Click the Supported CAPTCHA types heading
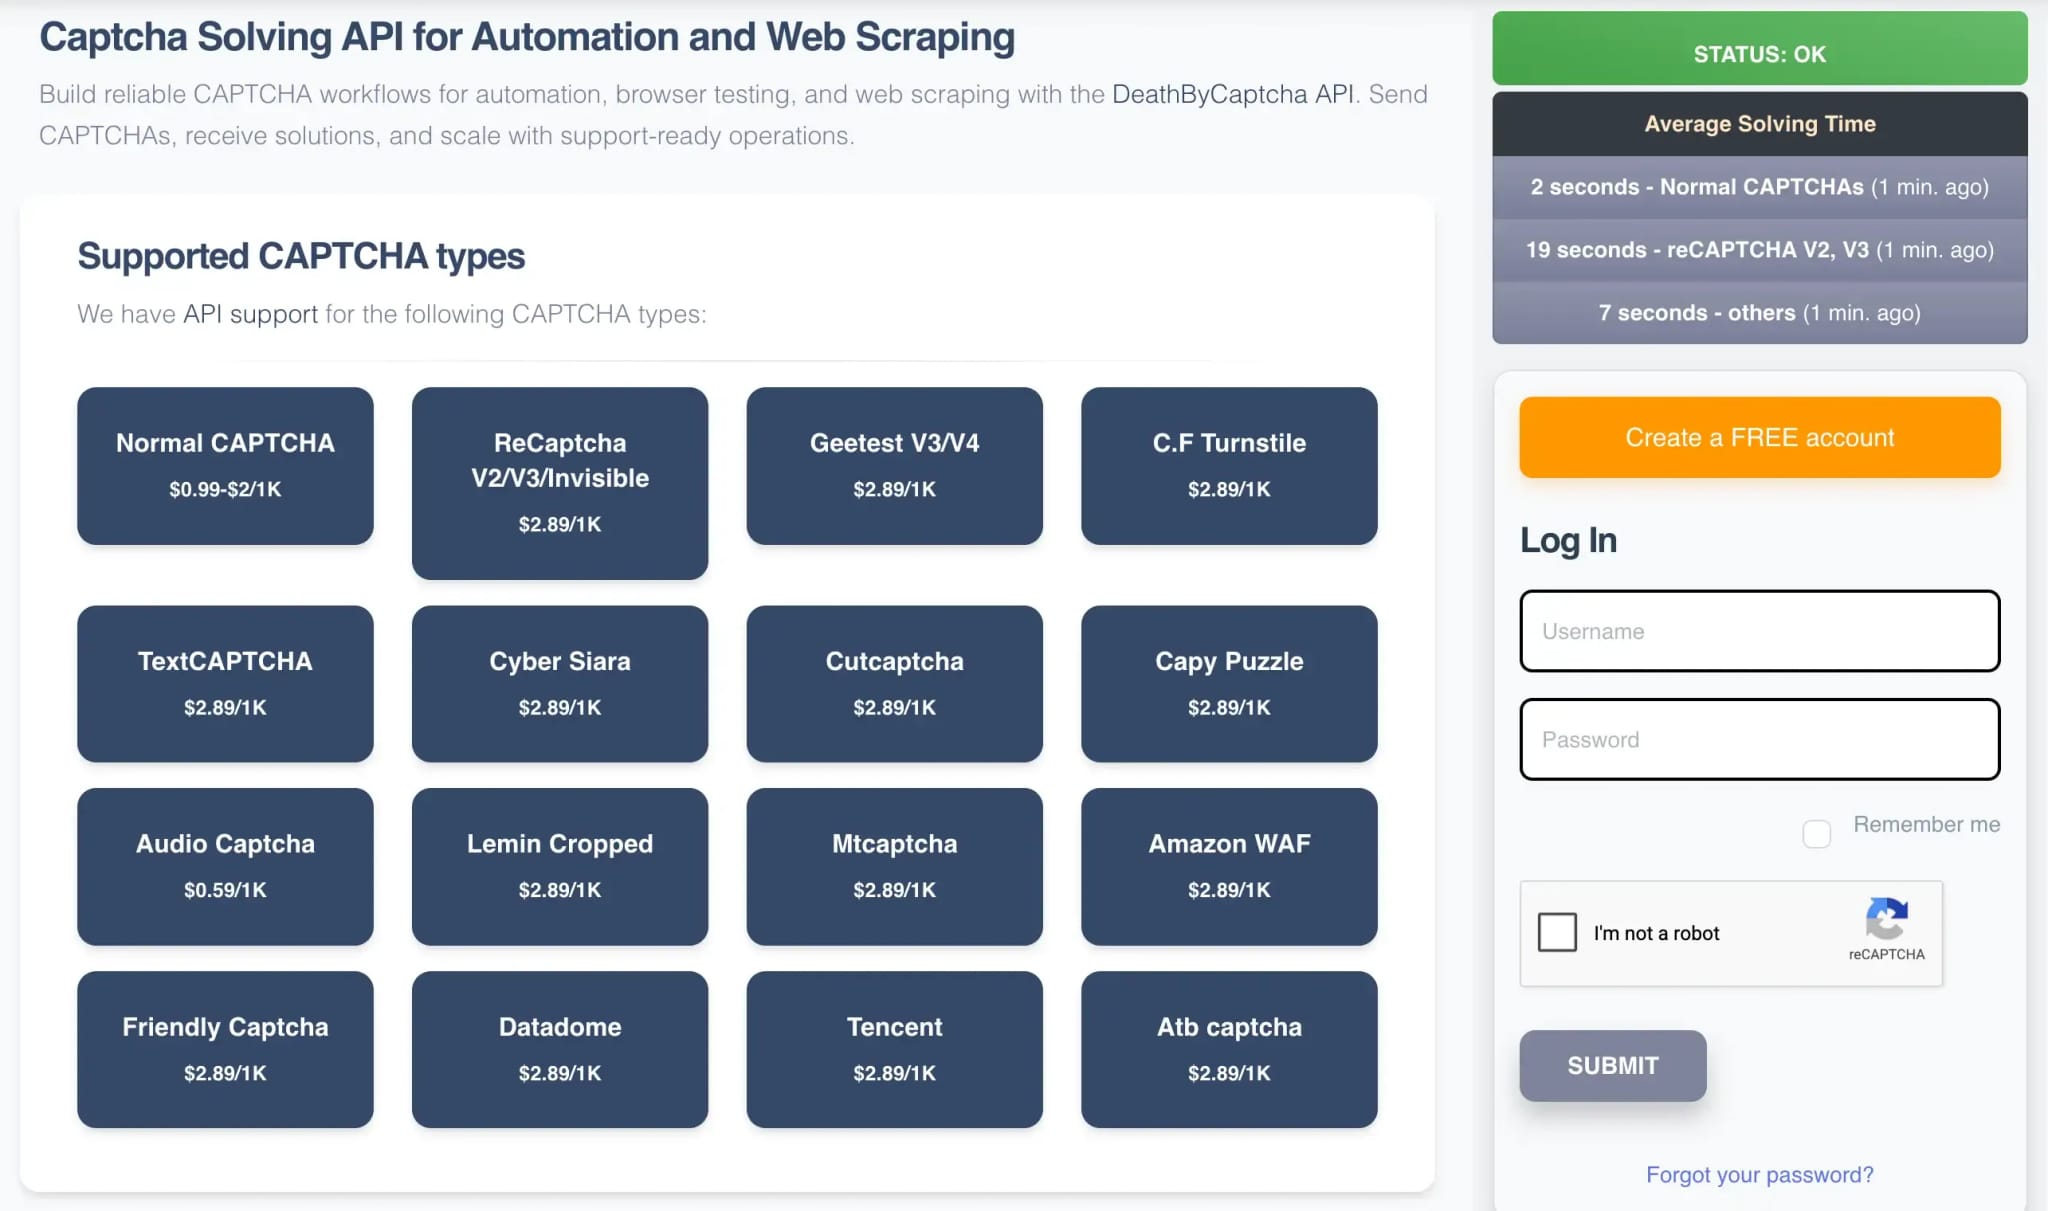Image resolution: width=2048 pixels, height=1211 pixels. (301, 256)
